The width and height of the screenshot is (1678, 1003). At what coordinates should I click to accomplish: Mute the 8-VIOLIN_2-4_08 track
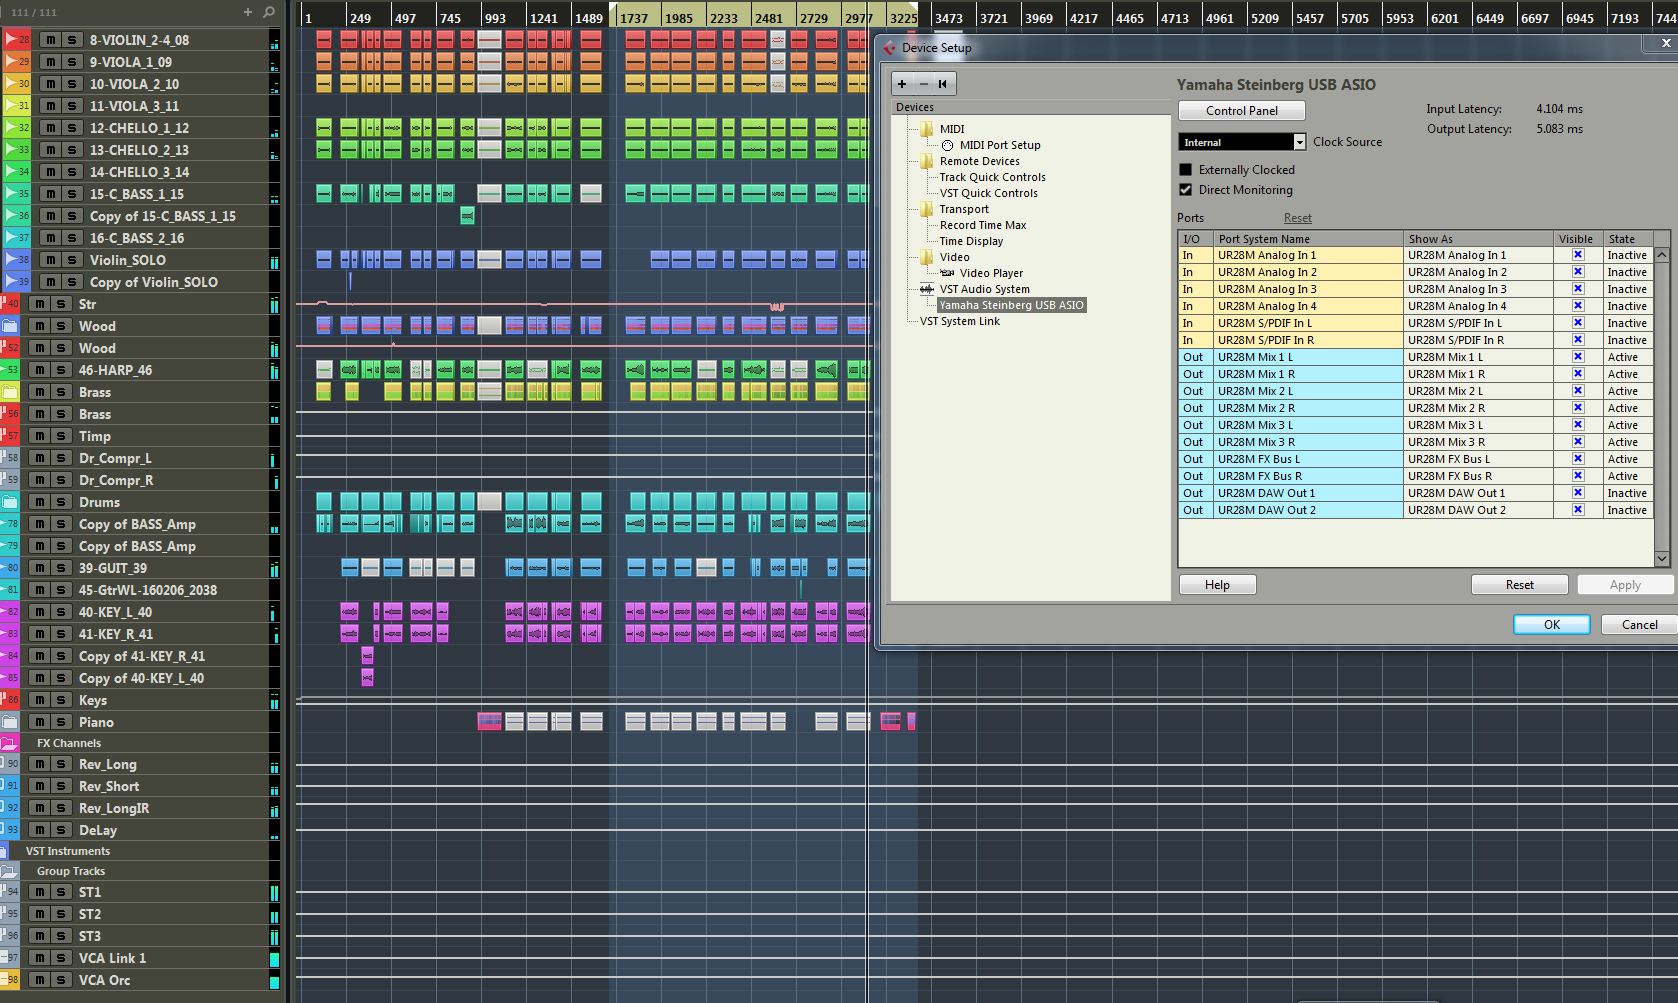point(49,40)
